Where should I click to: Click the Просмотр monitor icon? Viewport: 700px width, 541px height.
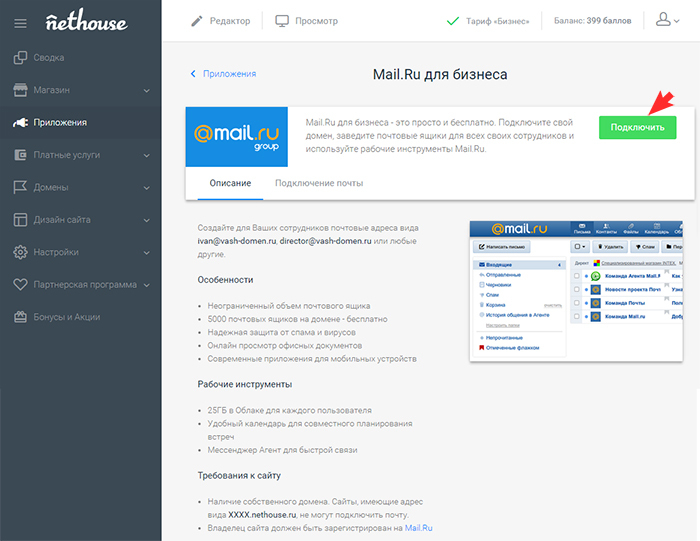click(282, 21)
